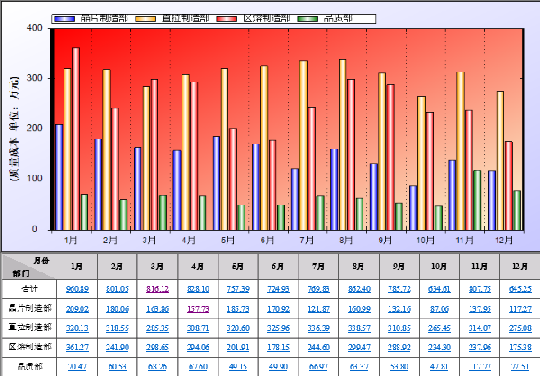
Task: Click 晶片制造部 value 121.87 for 7月
Action: tap(319, 309)
